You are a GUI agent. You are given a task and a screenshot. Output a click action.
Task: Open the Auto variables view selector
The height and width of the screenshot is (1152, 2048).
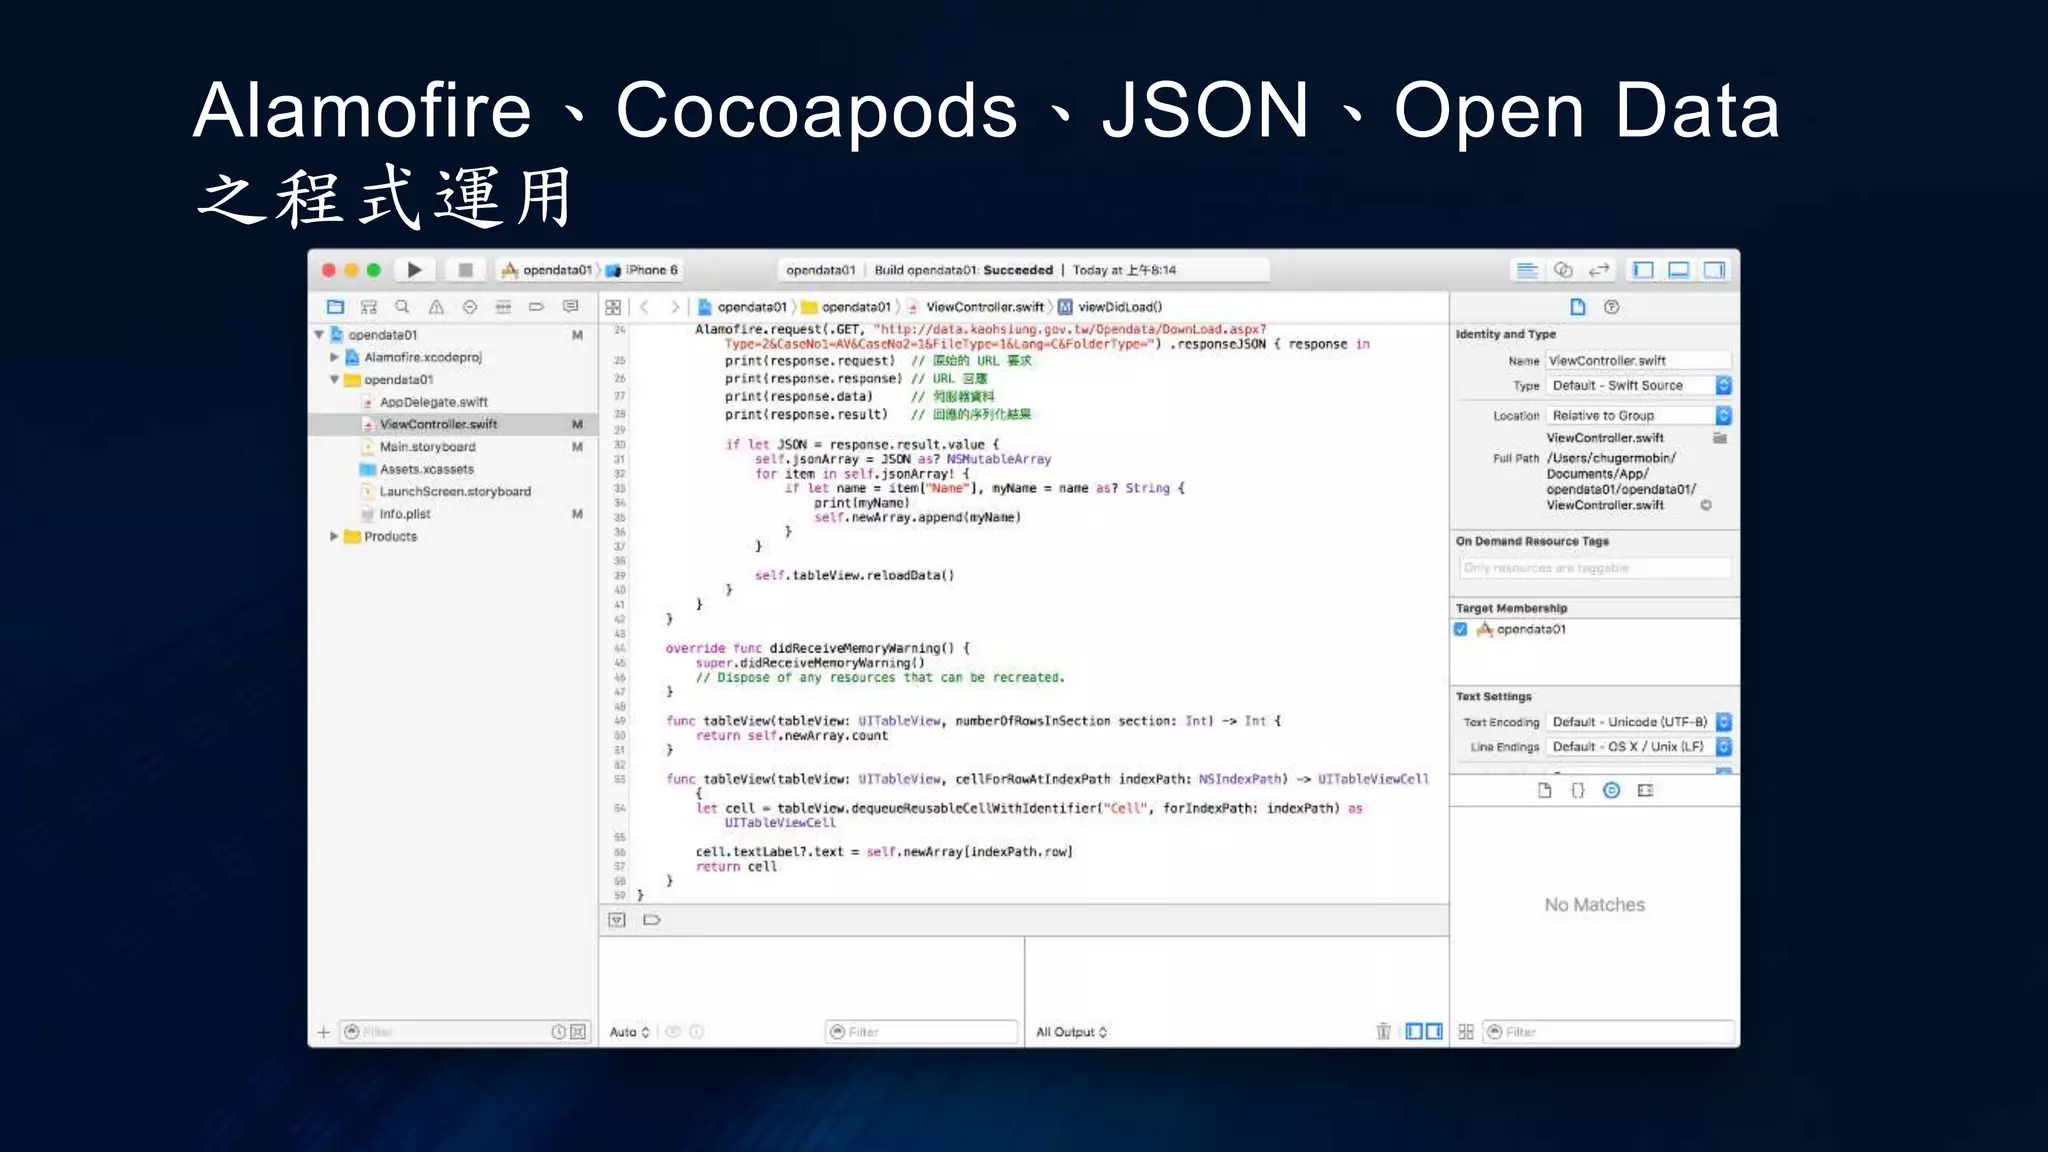(x=630, y=1032)
